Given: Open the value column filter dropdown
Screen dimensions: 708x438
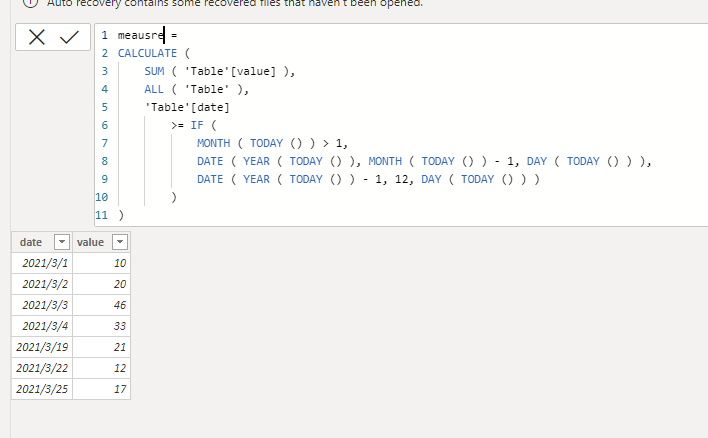Looking at the screenshot, I should point(120,242).
